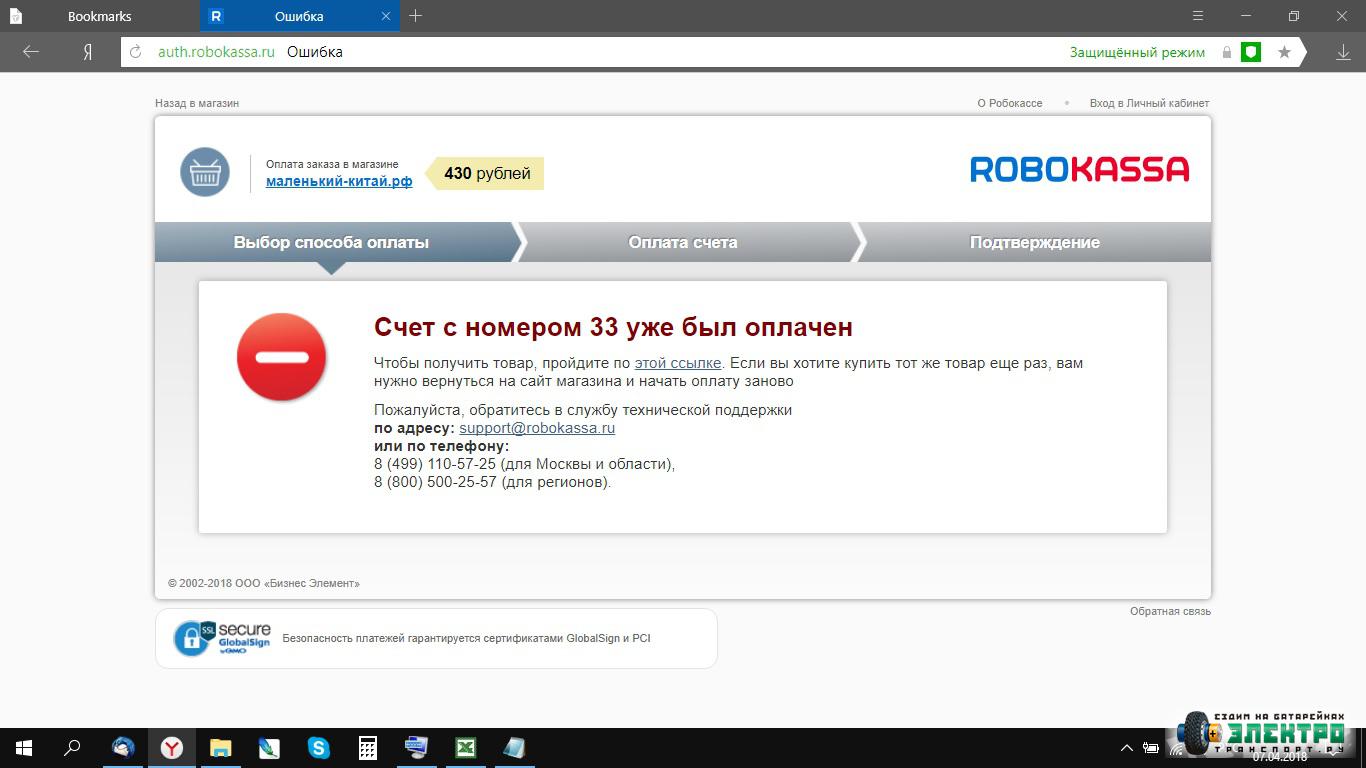The width and height of the screenshot is (1366, 768).
Task: Open the browser hamburger menu
Action: pos(1198,16)
